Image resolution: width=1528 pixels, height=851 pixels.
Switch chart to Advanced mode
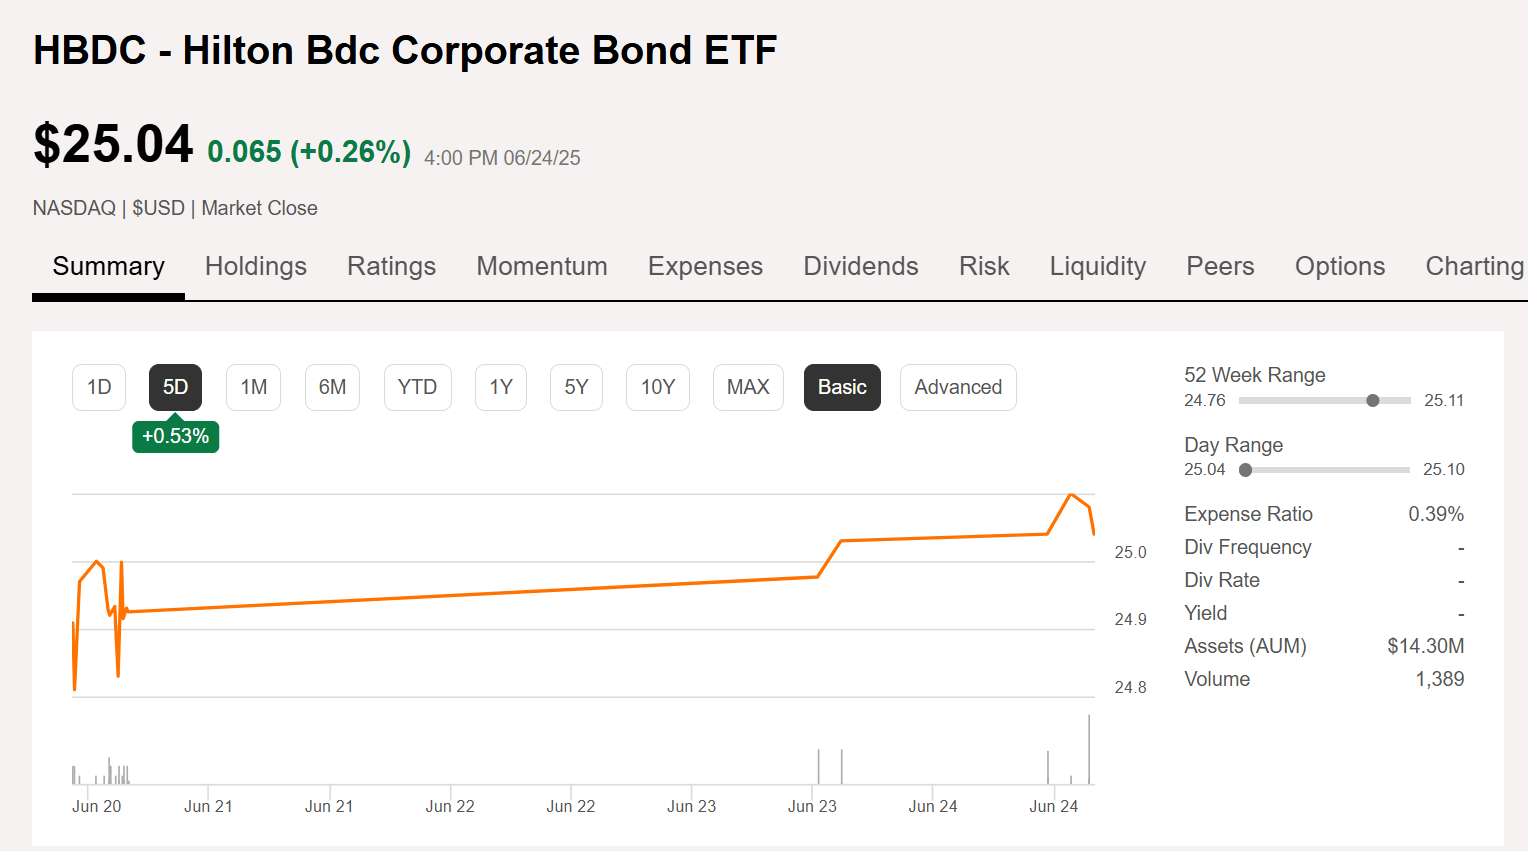coord(957,387)
